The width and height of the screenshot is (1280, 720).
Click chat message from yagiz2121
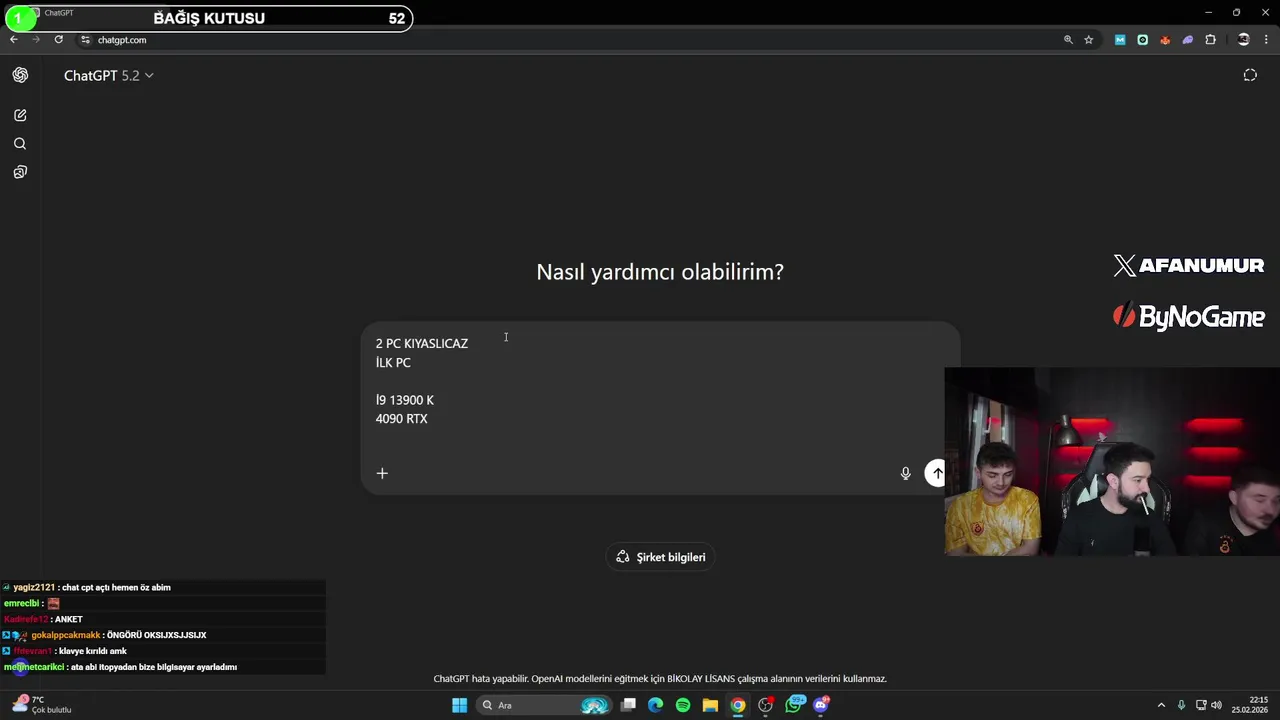tap(92, 587)
